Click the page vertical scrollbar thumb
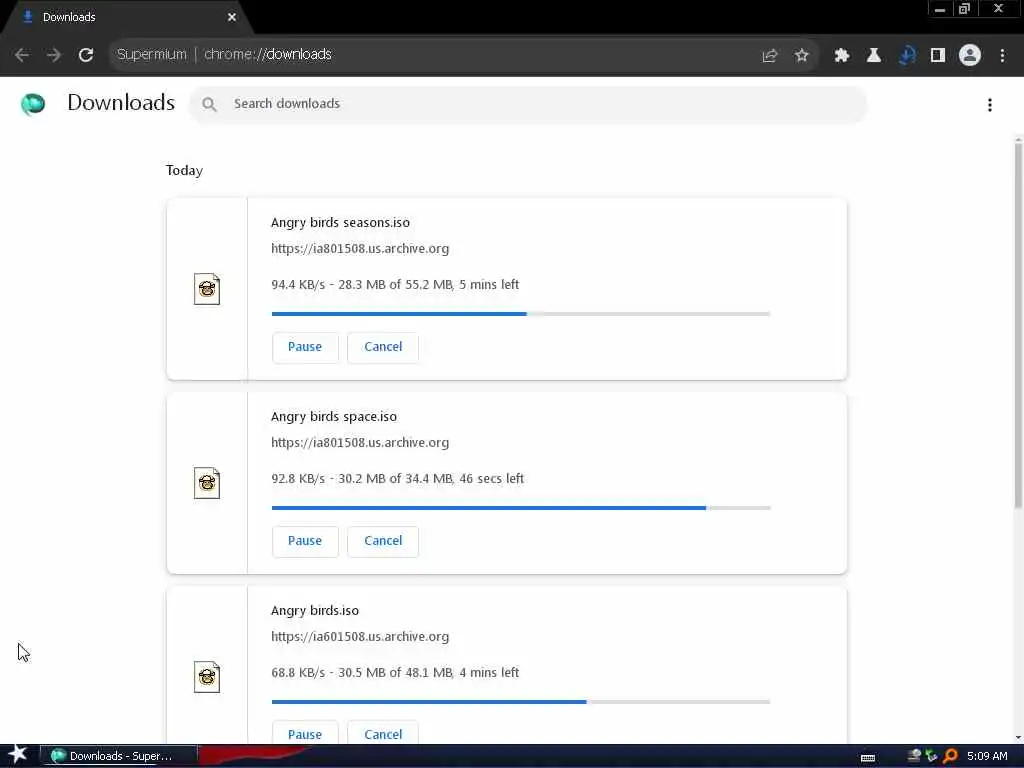The width and height of the screenshot is (1024, 768). 1018,325
